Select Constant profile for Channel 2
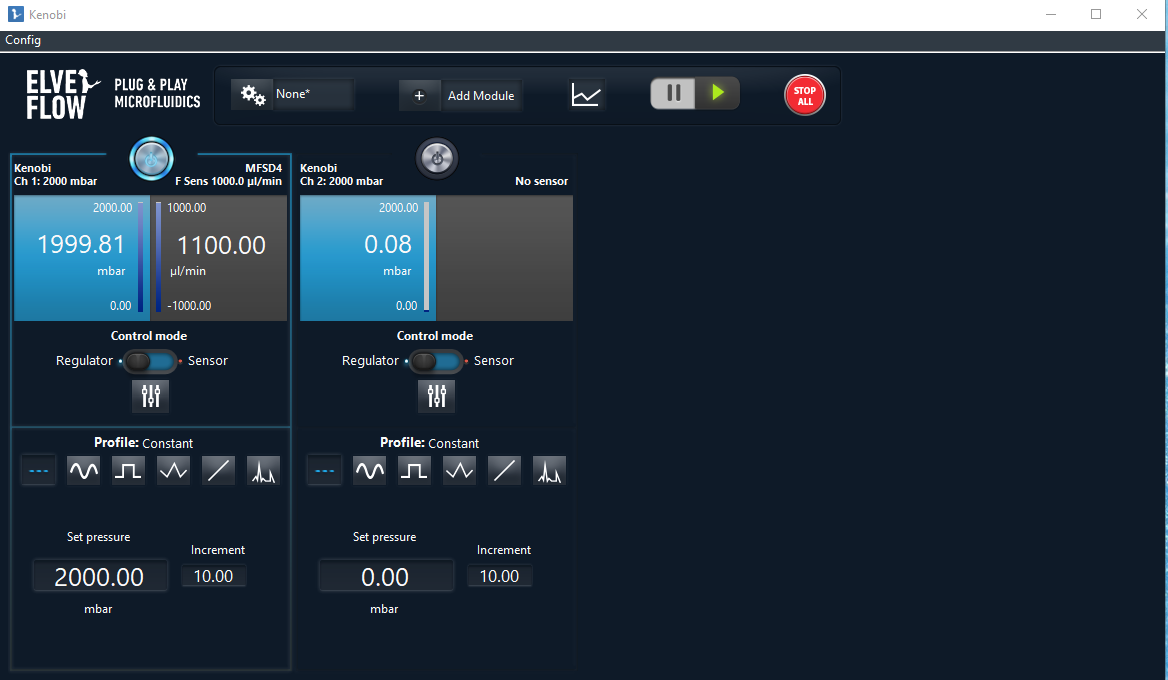Screen dimensions: 1168x680 [x=324, y=471]
